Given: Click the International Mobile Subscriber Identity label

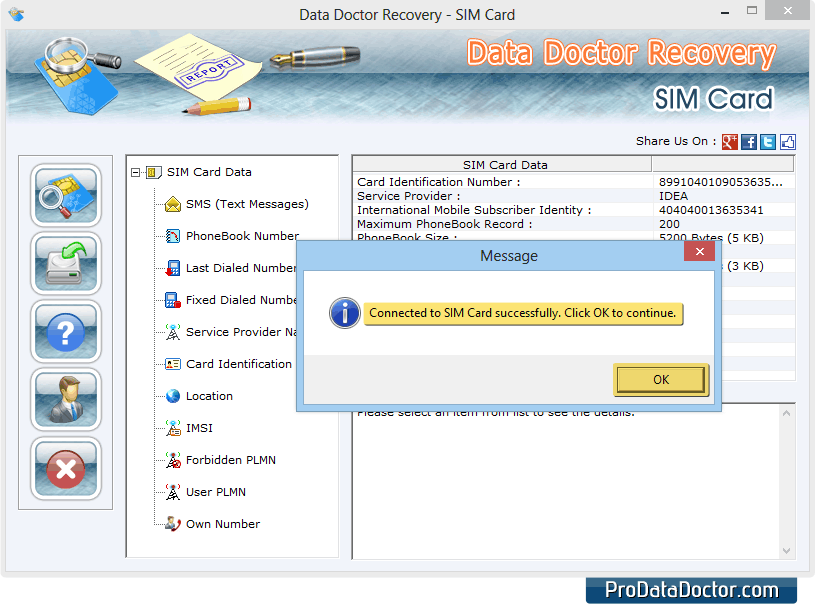Looking at the screenshot, I should pyautogui.click(x=474, y=210).
